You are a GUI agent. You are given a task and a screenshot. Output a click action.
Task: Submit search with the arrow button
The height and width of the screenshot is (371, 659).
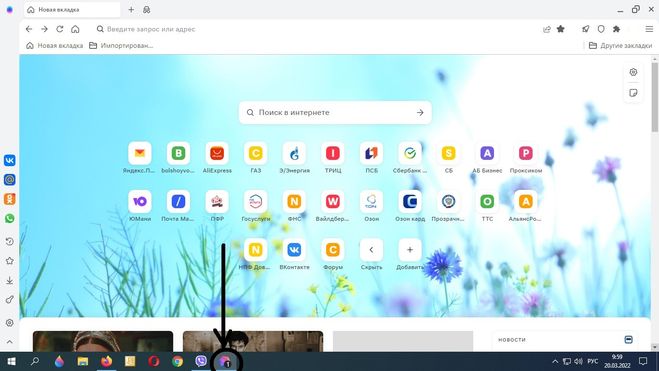coord(420,113)
